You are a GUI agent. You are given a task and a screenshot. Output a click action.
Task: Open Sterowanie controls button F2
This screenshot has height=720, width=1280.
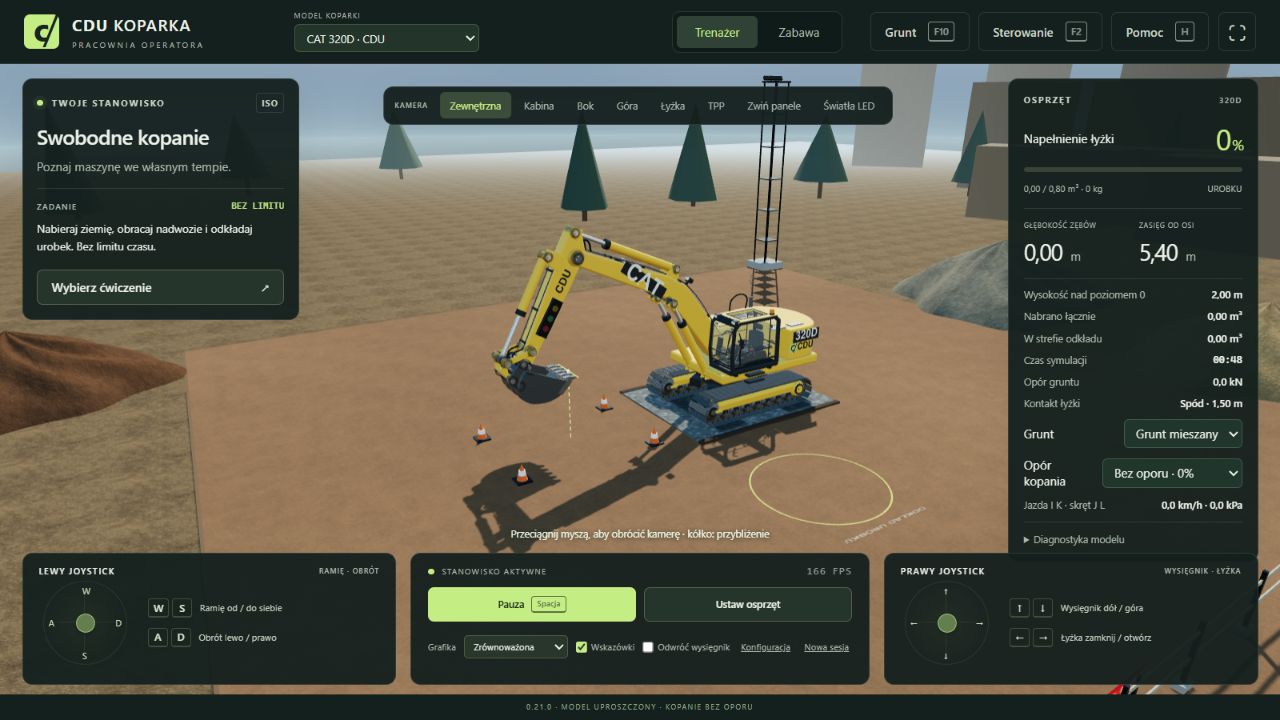[x=1040, y=32]
